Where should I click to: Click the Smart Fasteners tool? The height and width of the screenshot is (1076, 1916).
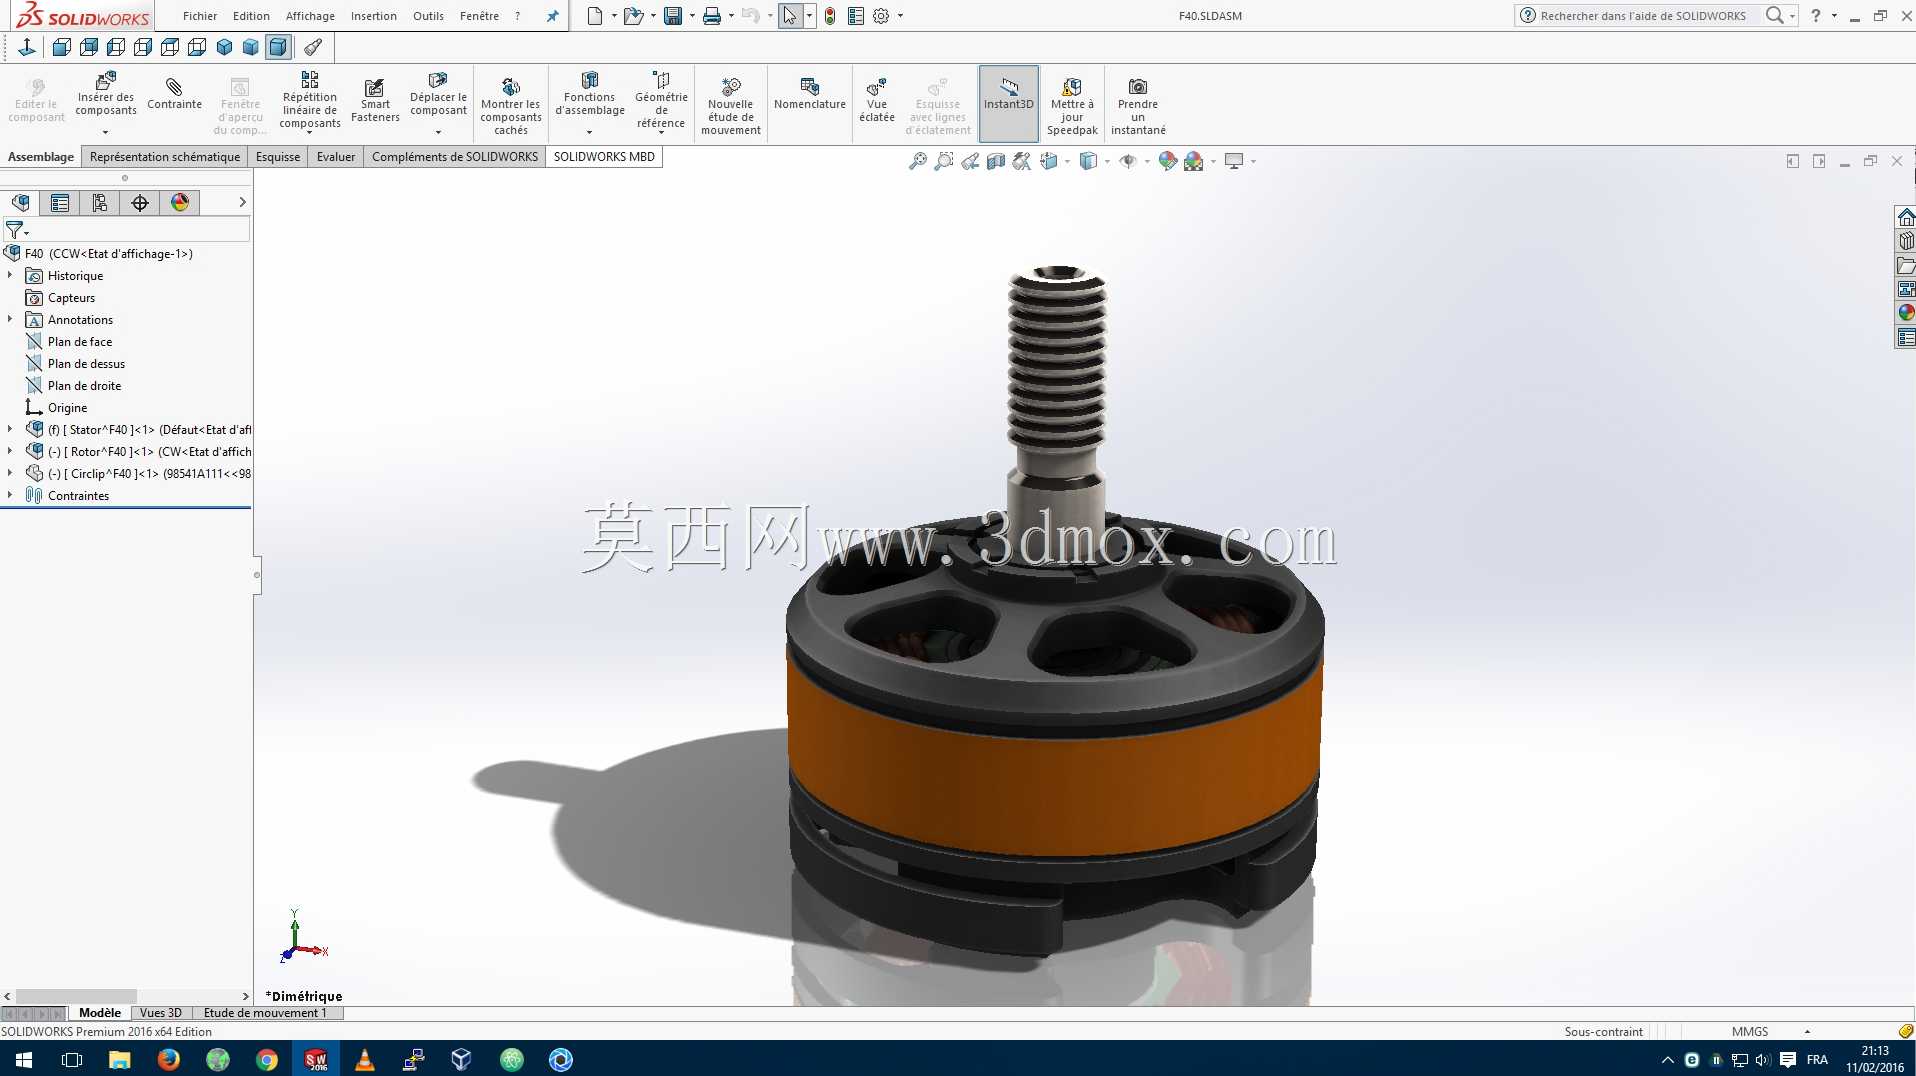click(375, 101)
